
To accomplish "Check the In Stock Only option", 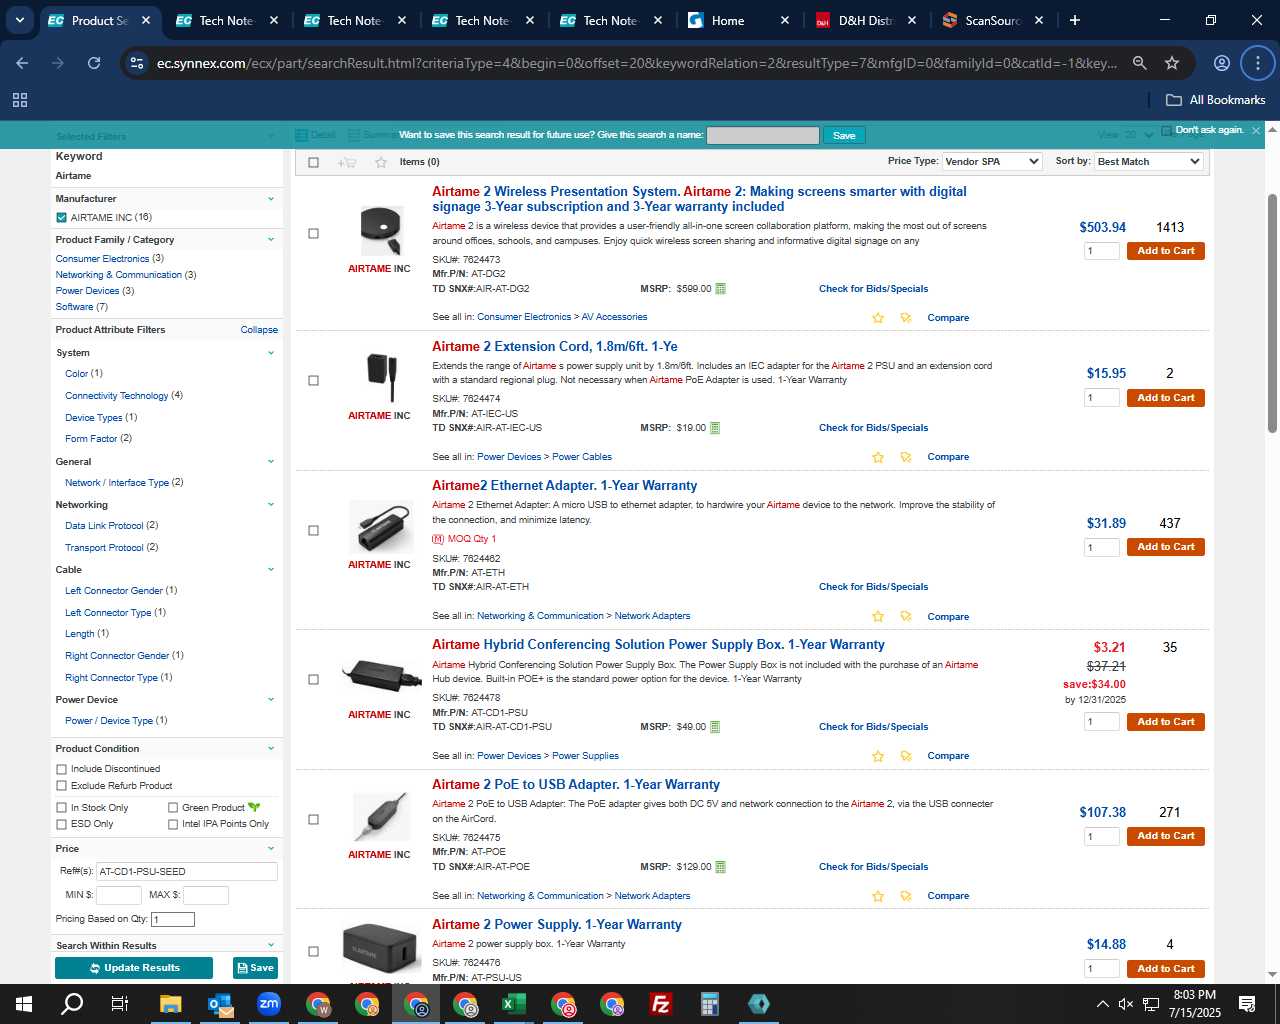I will 61,808.
